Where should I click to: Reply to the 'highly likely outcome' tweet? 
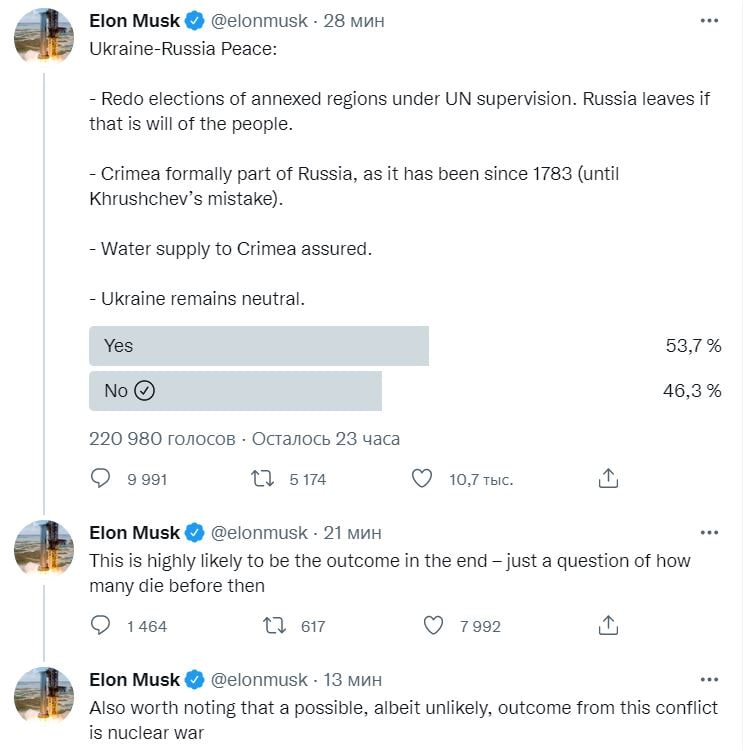[x=100, y=626]
